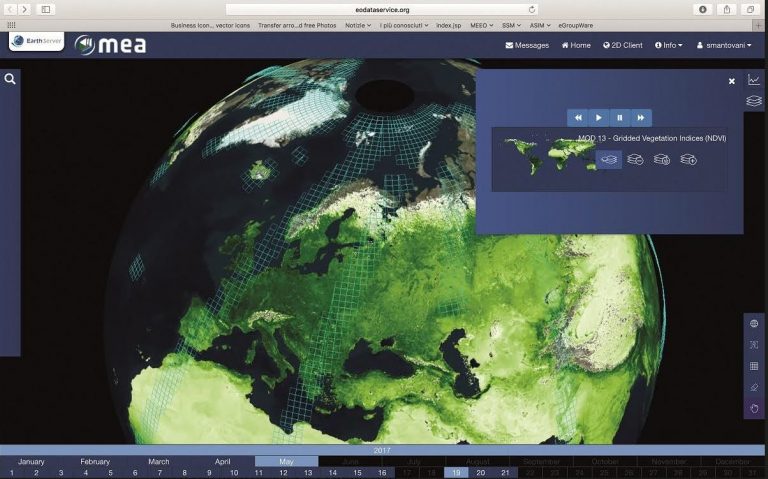
Task: Expand the SSM bookmark folder
Action: coord(511,25)
